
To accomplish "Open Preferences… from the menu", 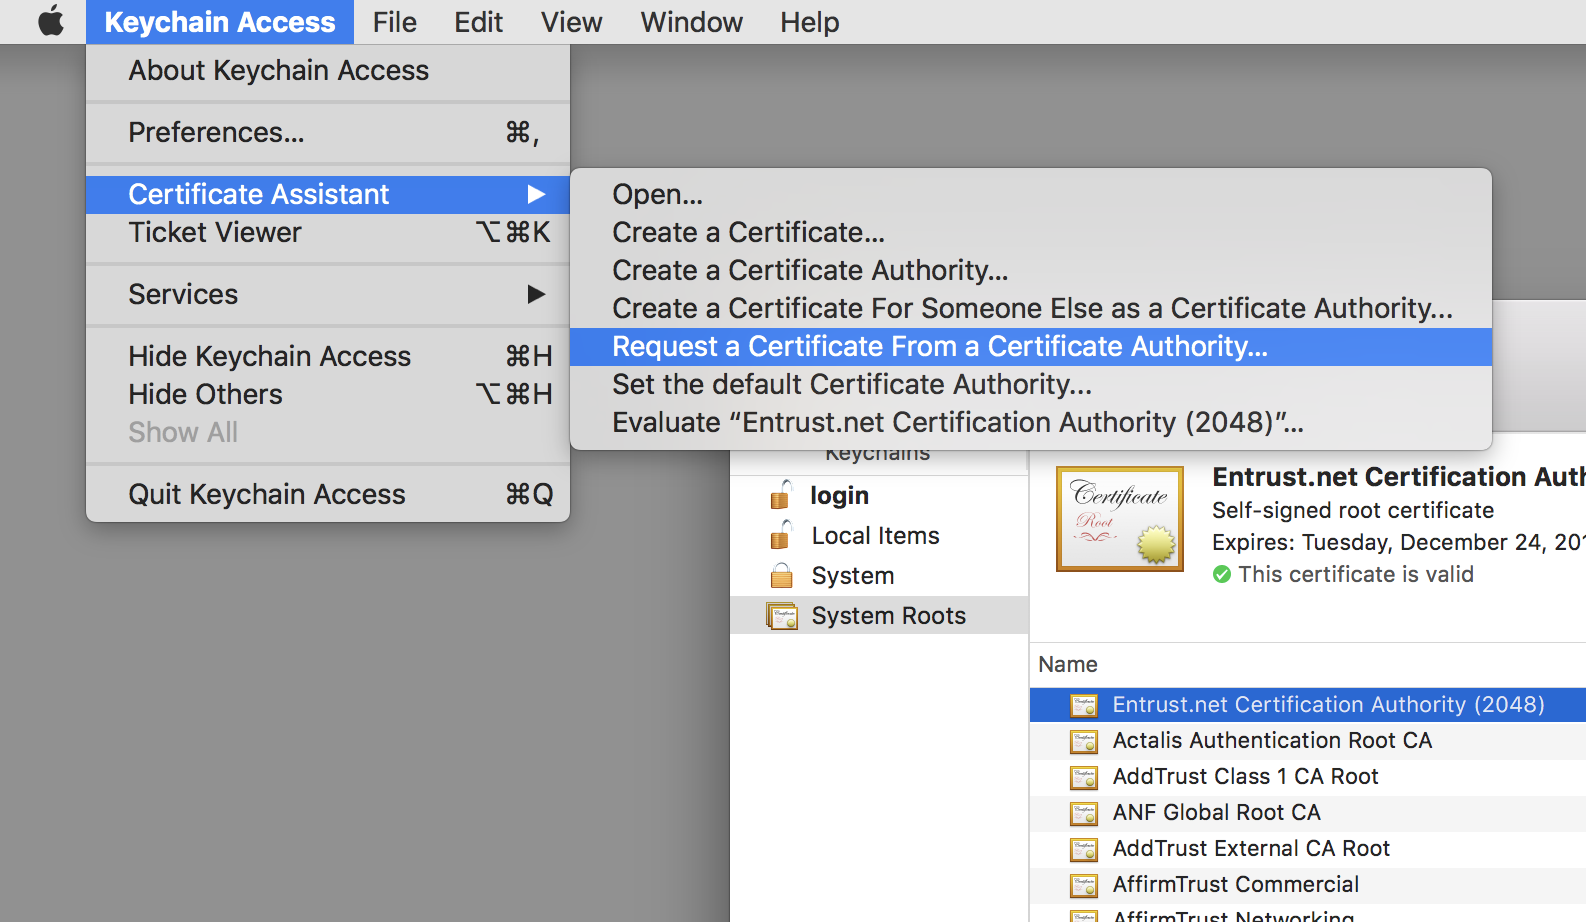I will 328,133.
